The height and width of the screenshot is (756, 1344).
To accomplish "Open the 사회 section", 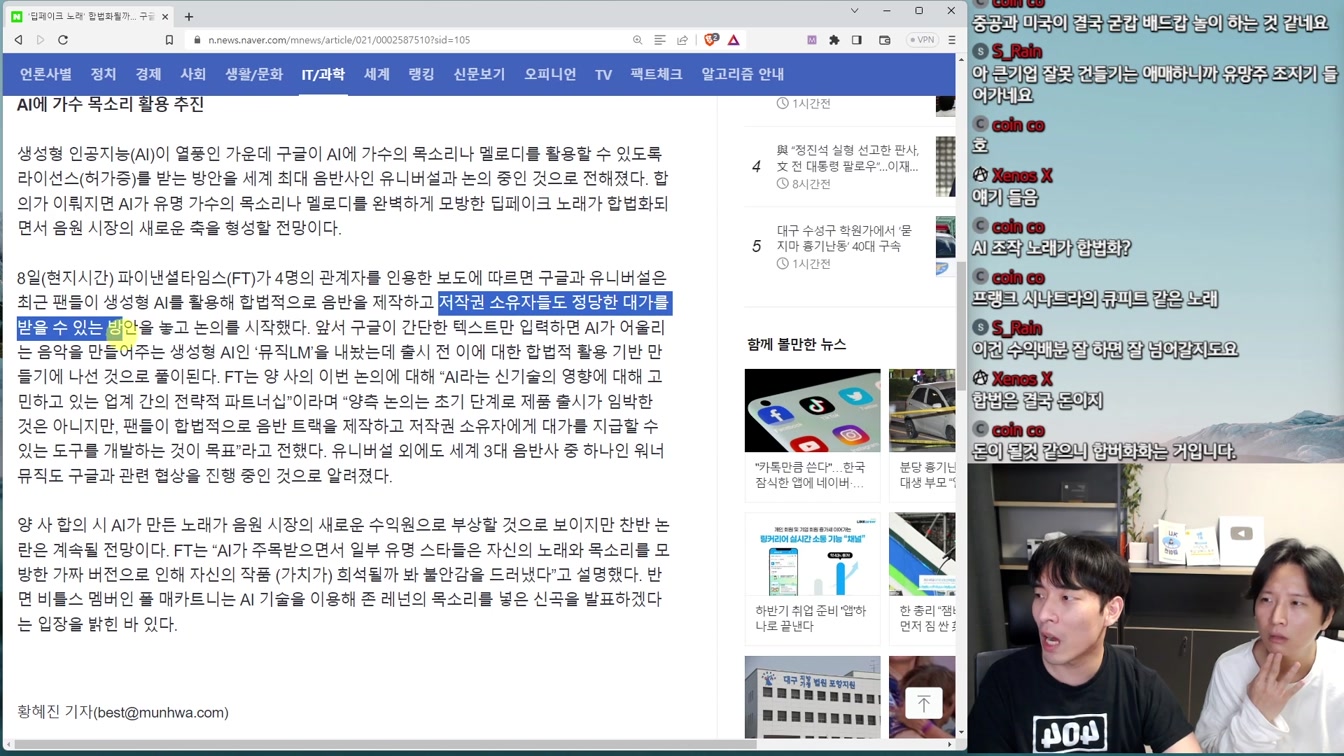I will 193,74.
